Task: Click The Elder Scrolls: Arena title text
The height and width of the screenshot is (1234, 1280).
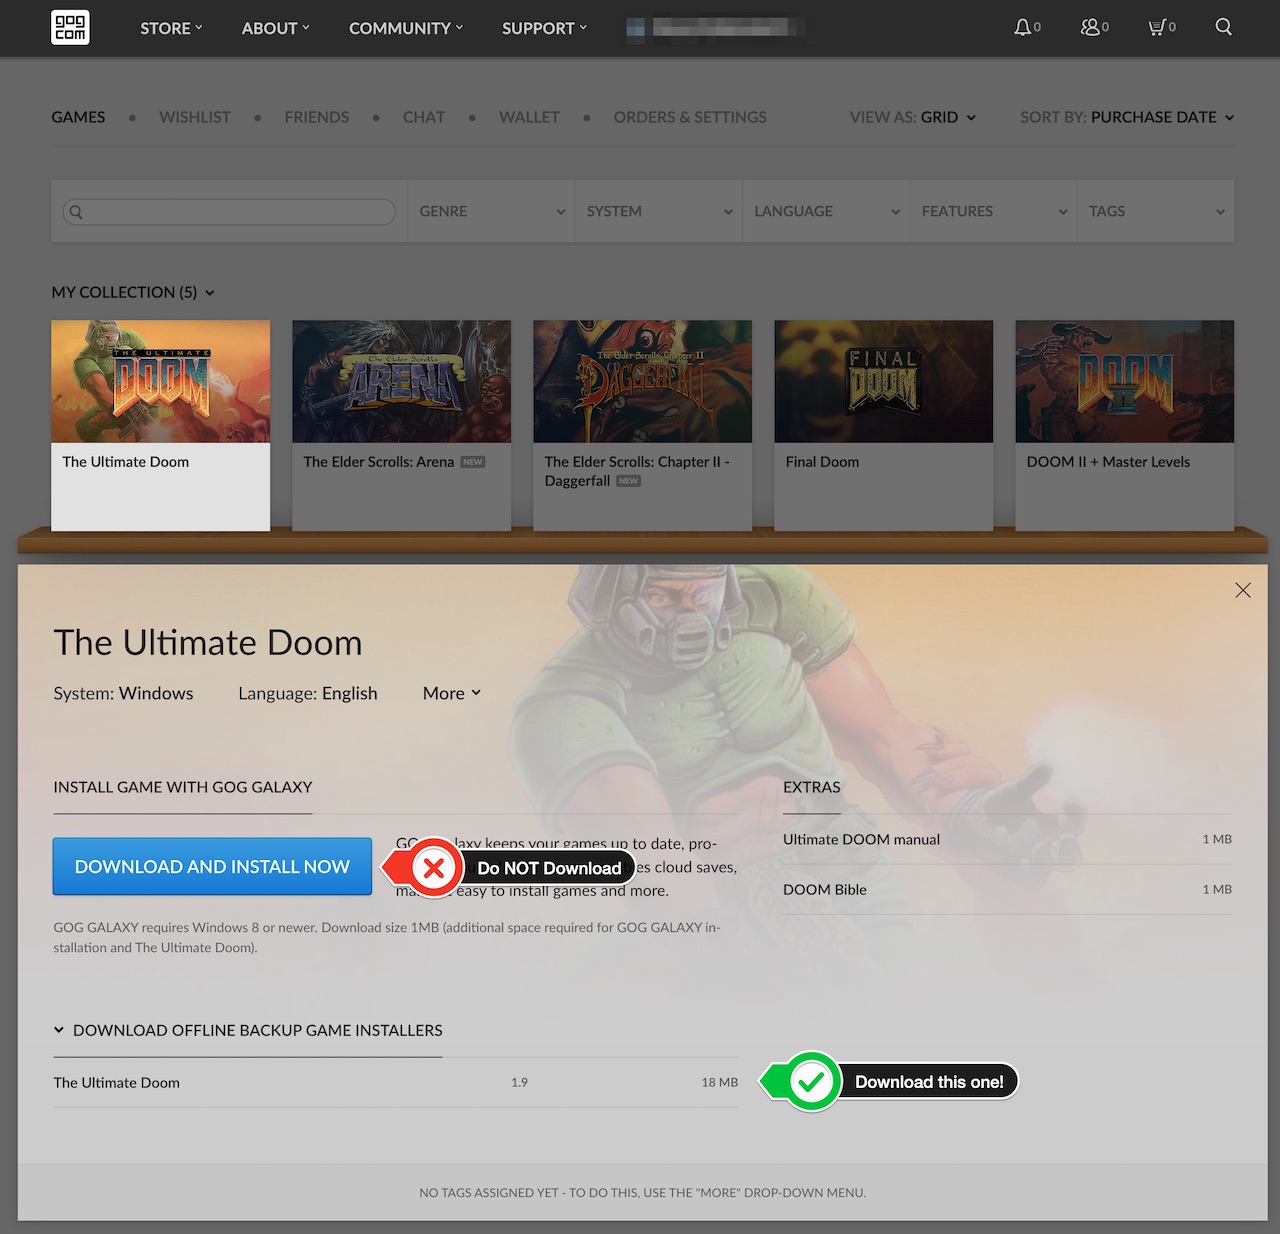Action: 379,462
